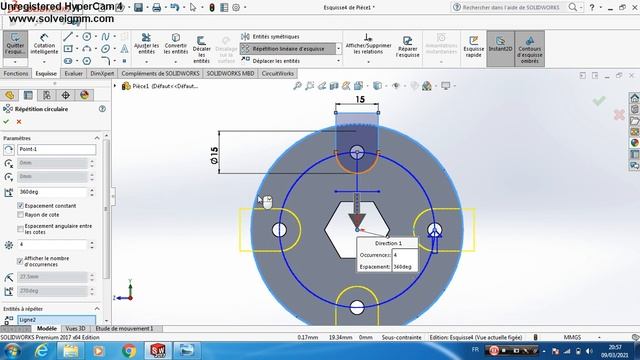Screen dimensions: 640x360
Task: Open Afficher/Supprimer les relations
Action: (368, 44)
